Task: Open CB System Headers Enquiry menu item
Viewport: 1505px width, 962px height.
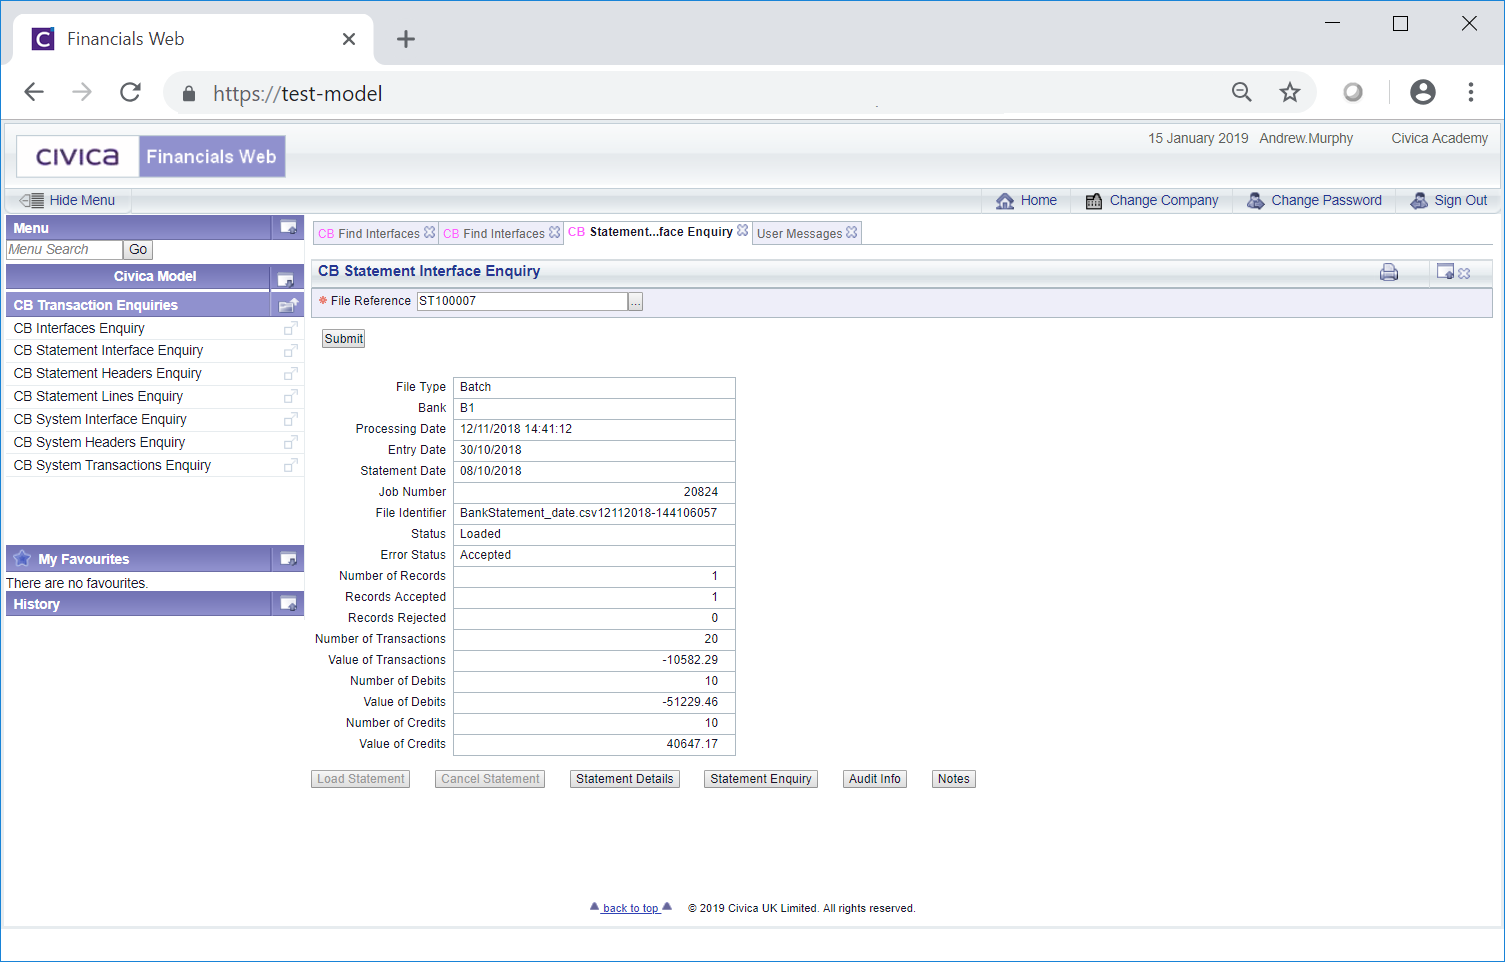Action: 99,443
